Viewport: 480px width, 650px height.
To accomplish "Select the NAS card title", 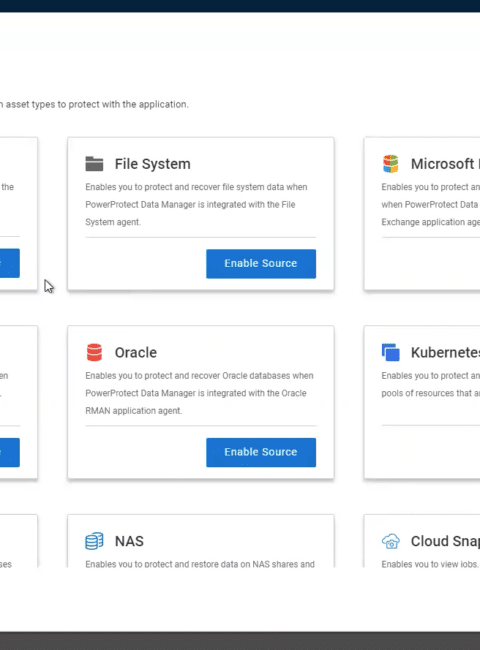I will click(x=129, y=541).
